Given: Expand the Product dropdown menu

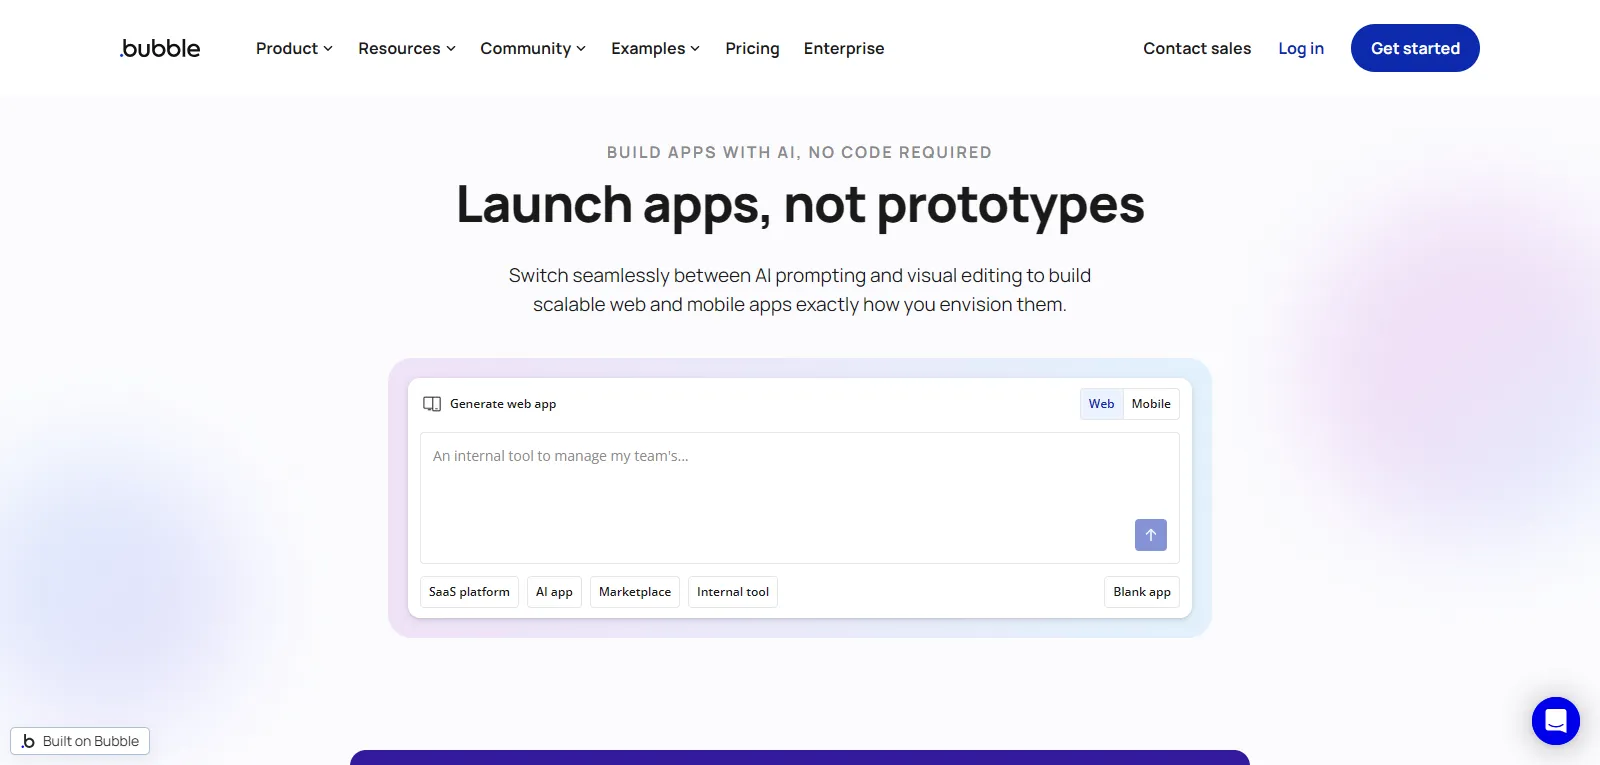Looking at the screenshot, I should pos(294,48).
